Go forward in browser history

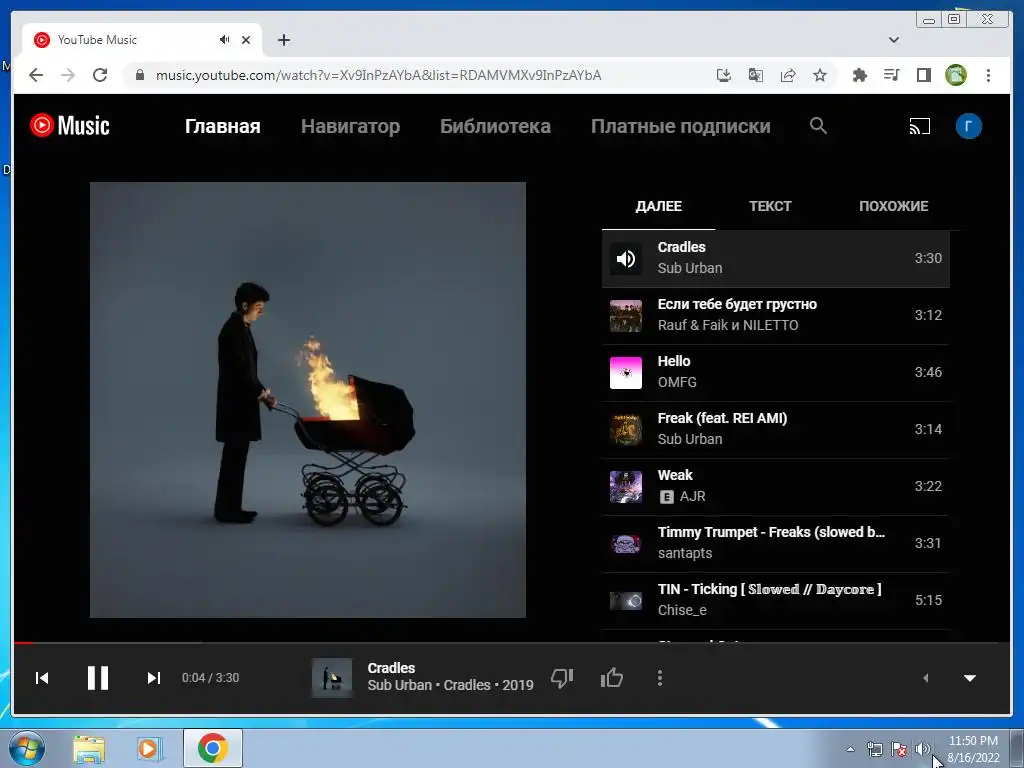68,75
